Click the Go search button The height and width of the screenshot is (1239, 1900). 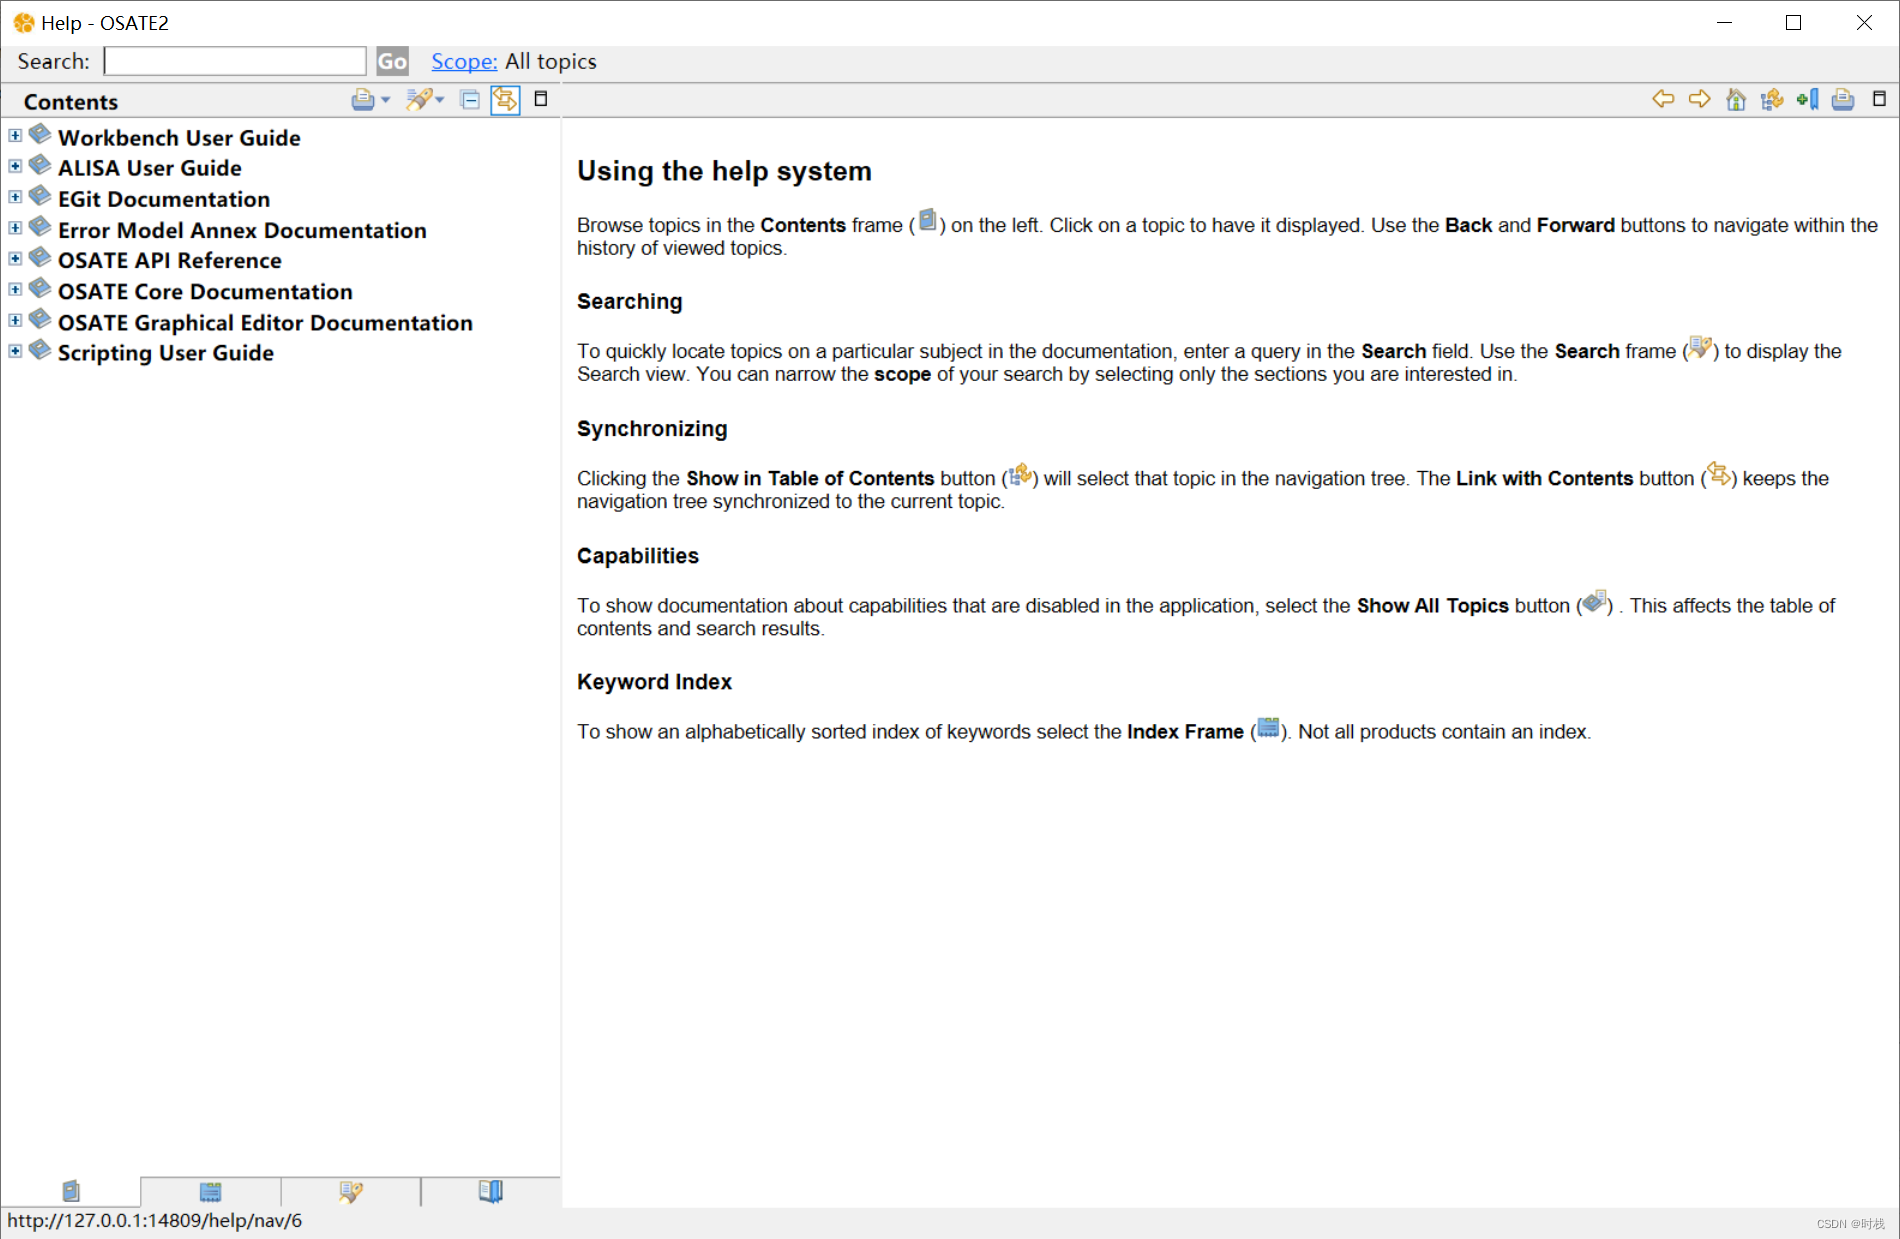(392, 62)
